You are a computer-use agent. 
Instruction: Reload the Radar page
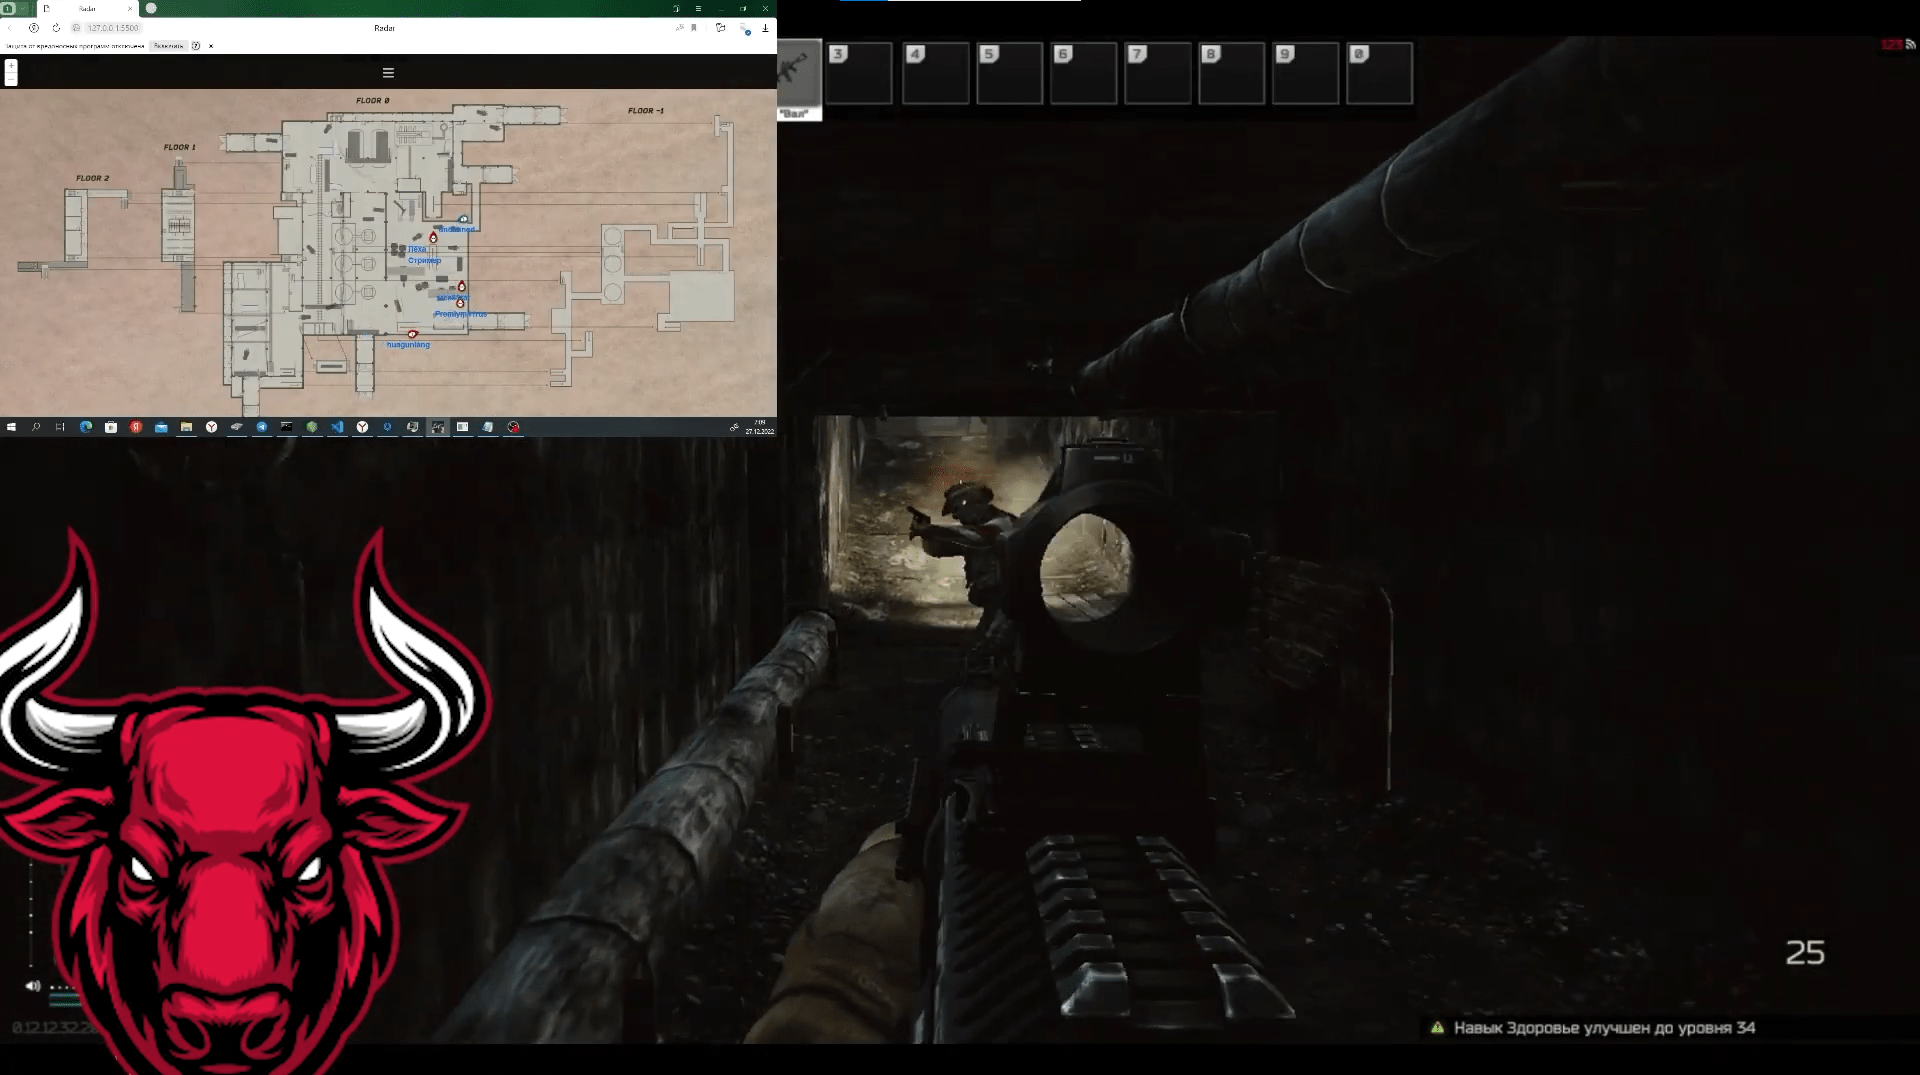tap(56, 28)
